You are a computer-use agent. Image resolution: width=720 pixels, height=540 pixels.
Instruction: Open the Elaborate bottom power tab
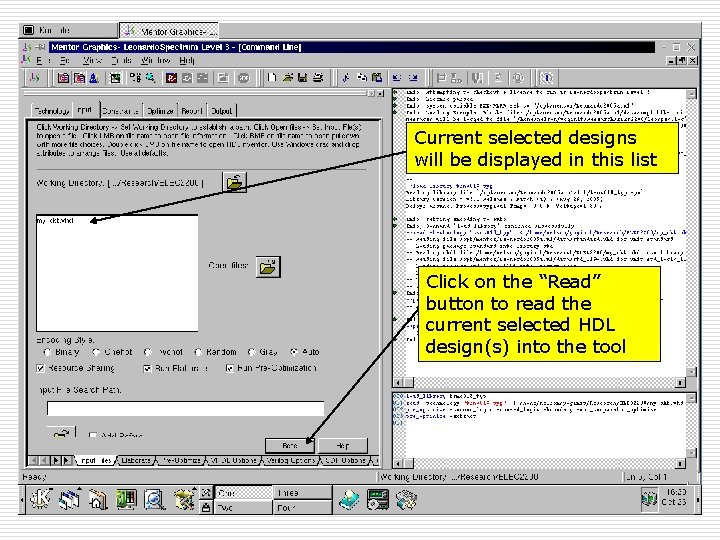click(136, 460)
